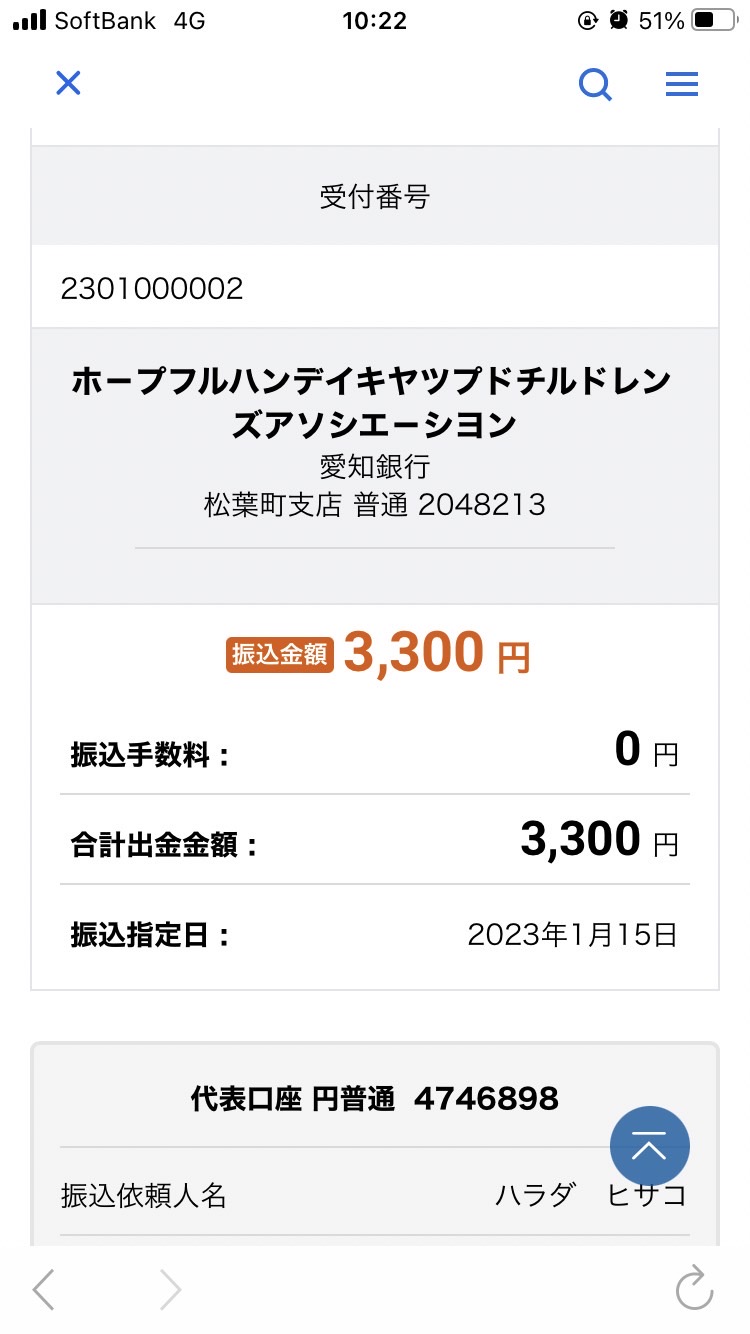The image size is (750, 1334).
Task: Go forward with the right arrow
Action: click(170, 1290)
